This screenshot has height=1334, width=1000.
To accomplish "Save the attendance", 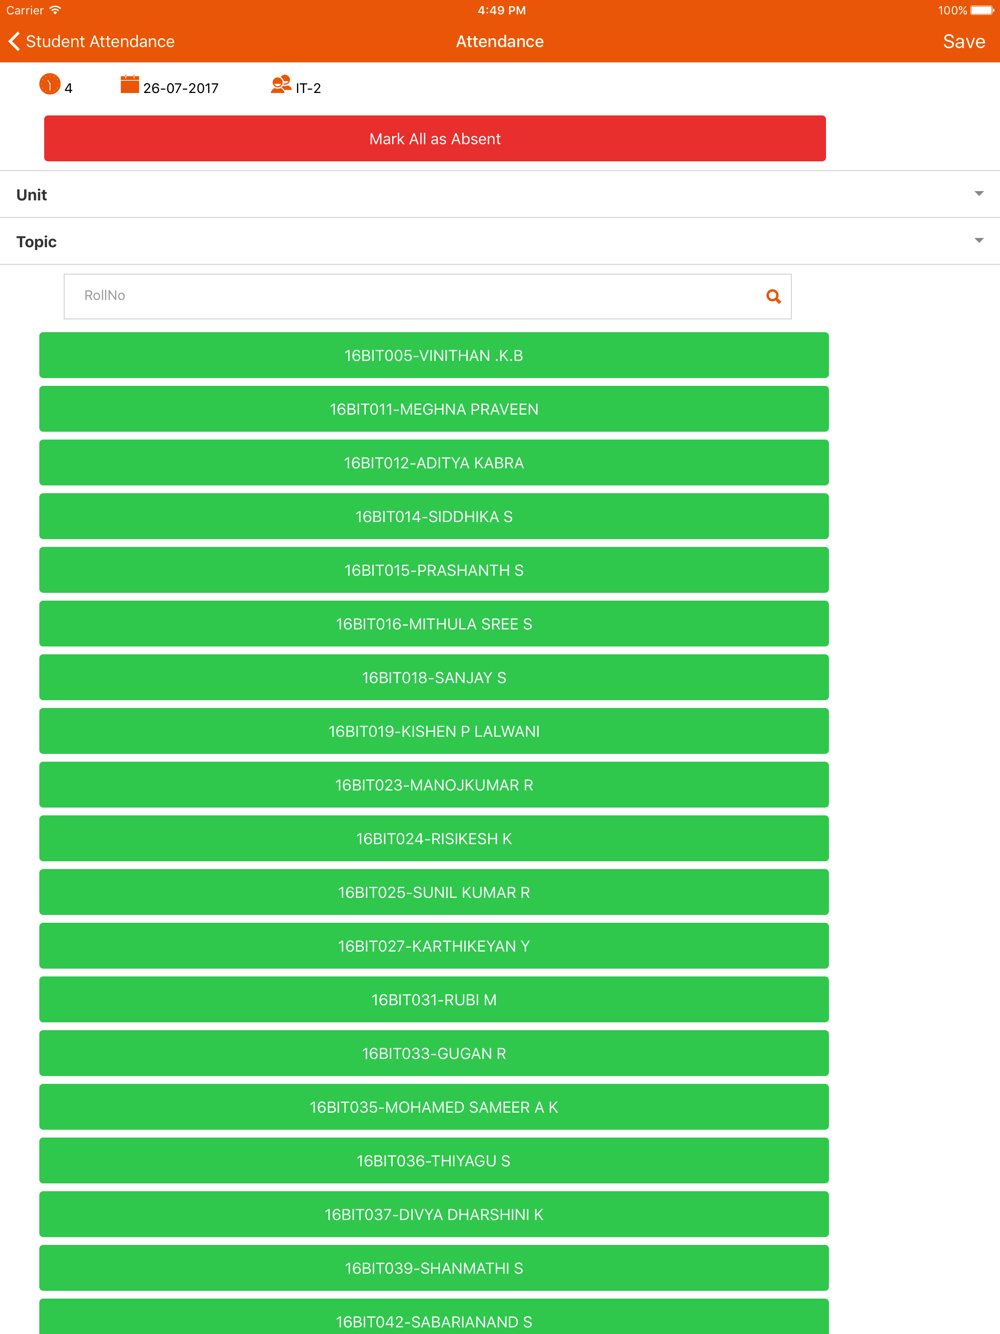I will pyautogui.click(x=964, y=41).
